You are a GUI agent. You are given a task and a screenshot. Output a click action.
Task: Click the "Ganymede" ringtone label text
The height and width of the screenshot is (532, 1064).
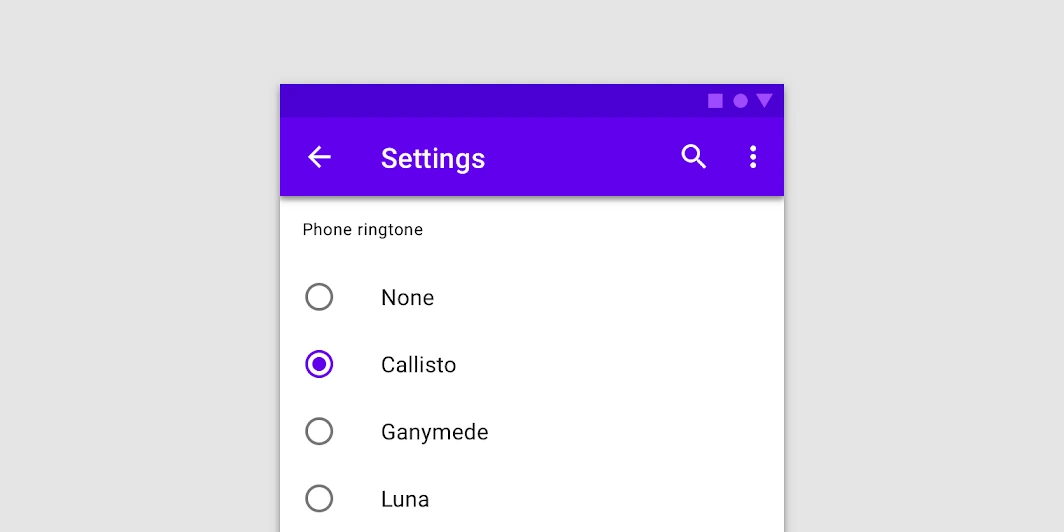pos(434,432)
